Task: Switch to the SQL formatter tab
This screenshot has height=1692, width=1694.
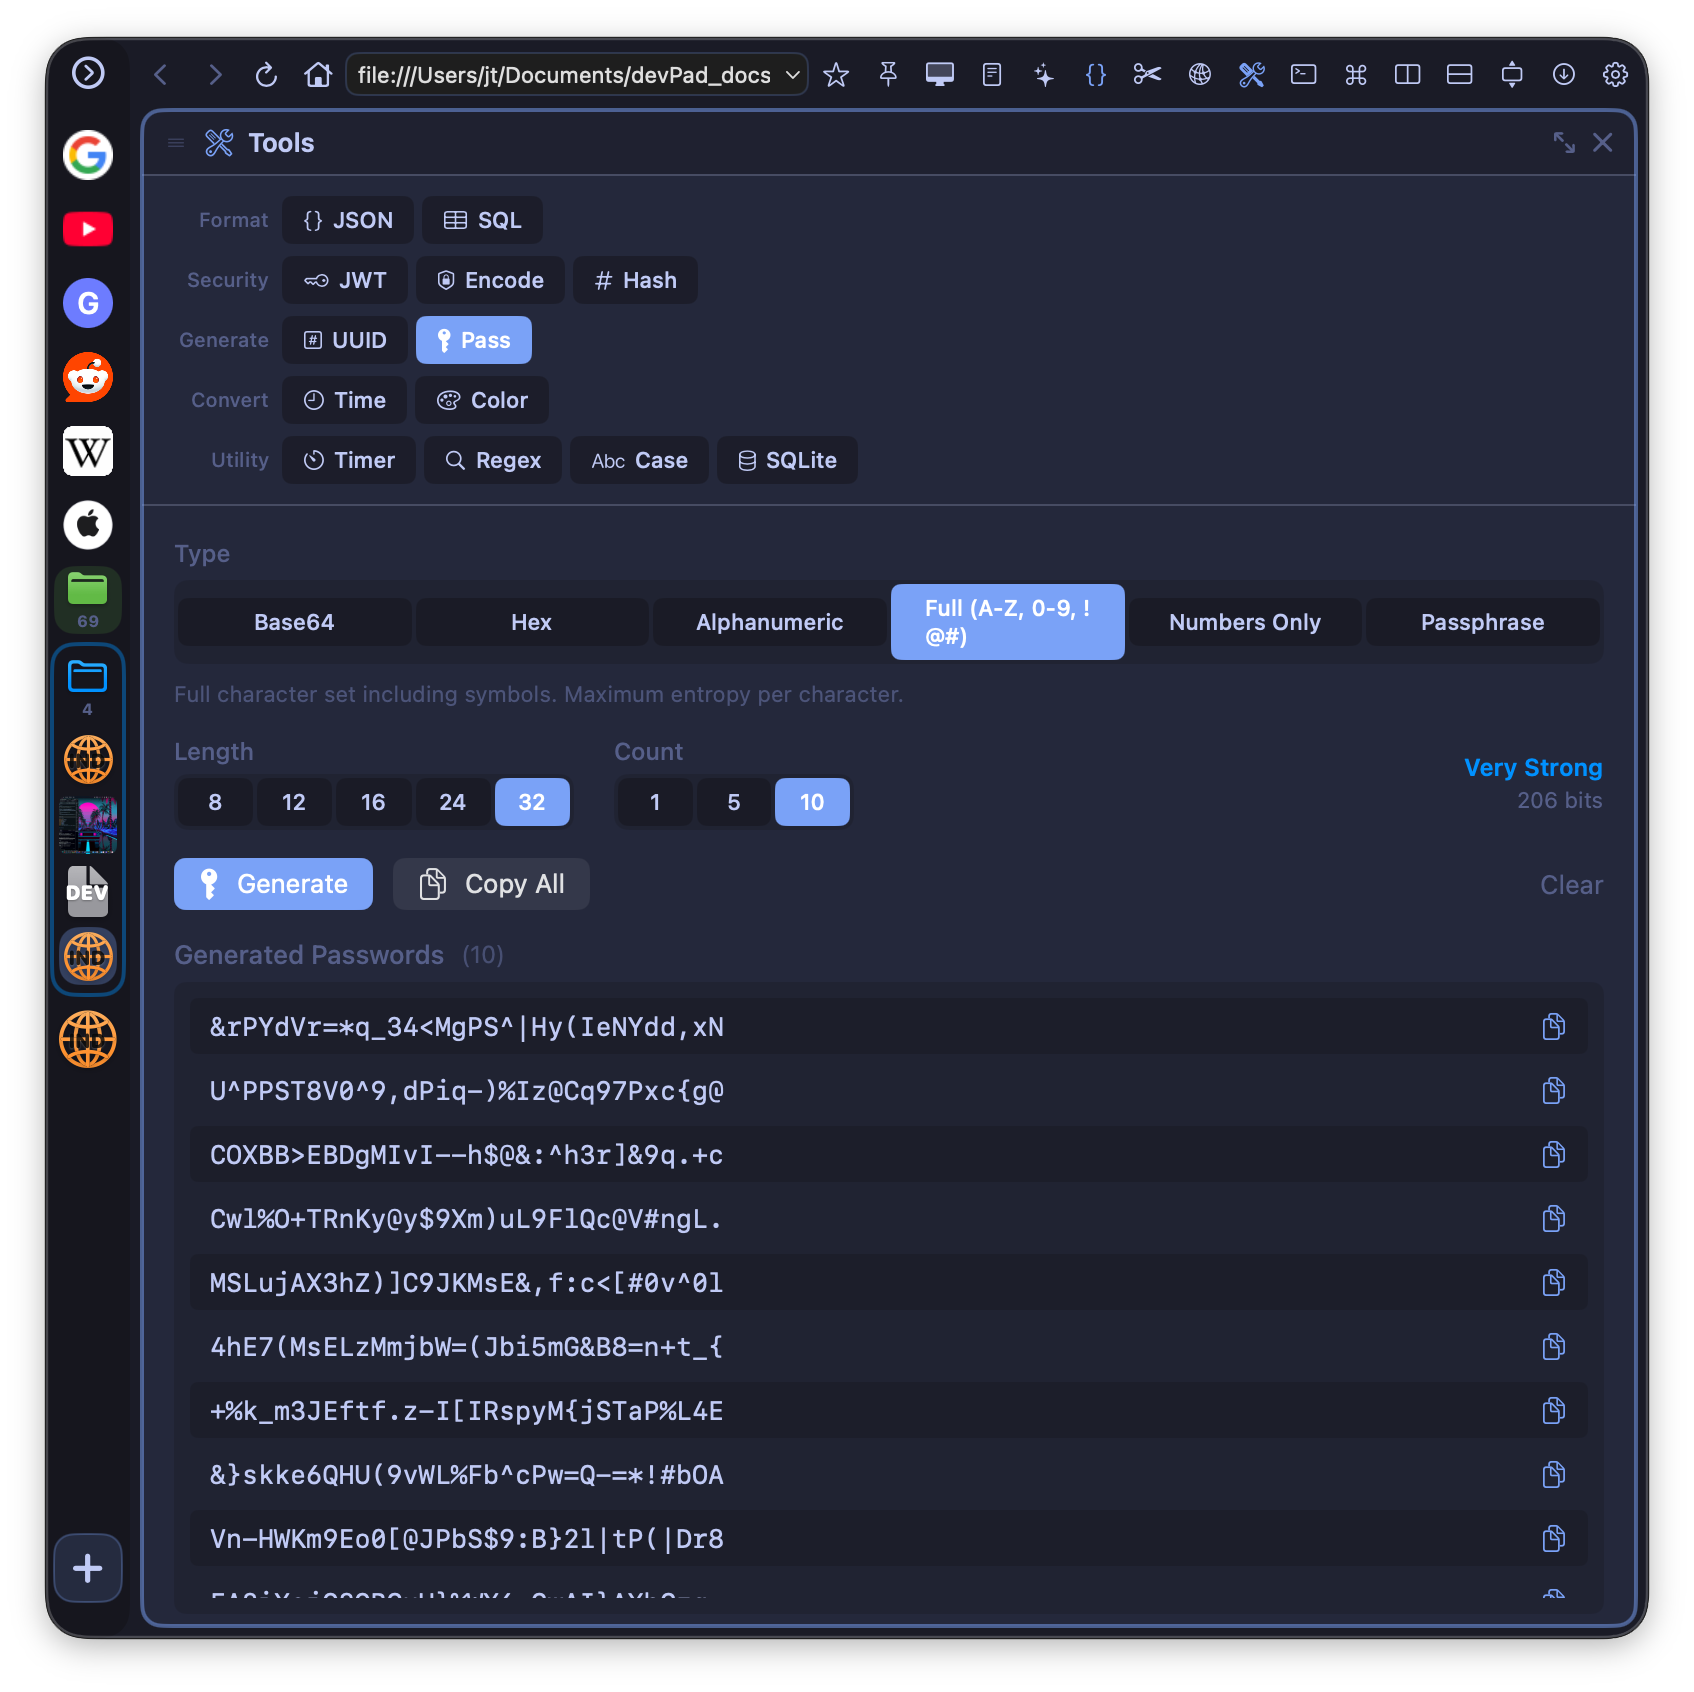Action: (x=482, y=220)
